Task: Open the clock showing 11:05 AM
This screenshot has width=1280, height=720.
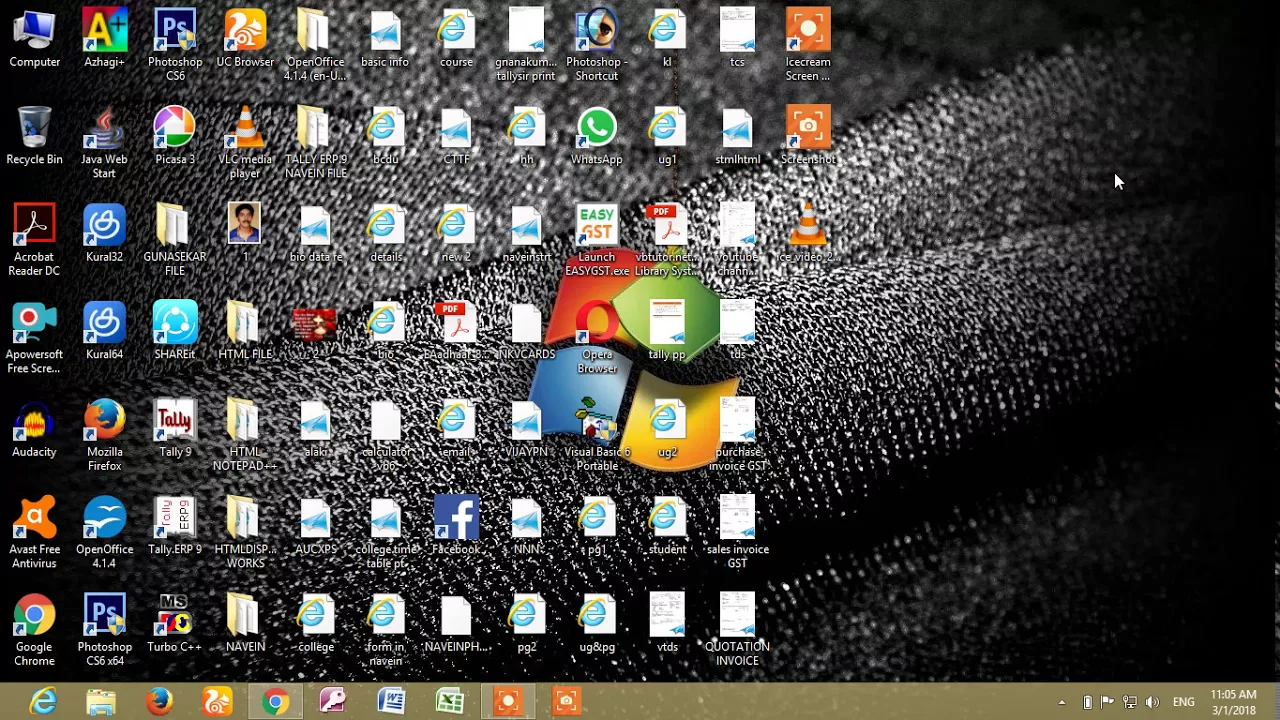Action: [x=1233, y=702]
